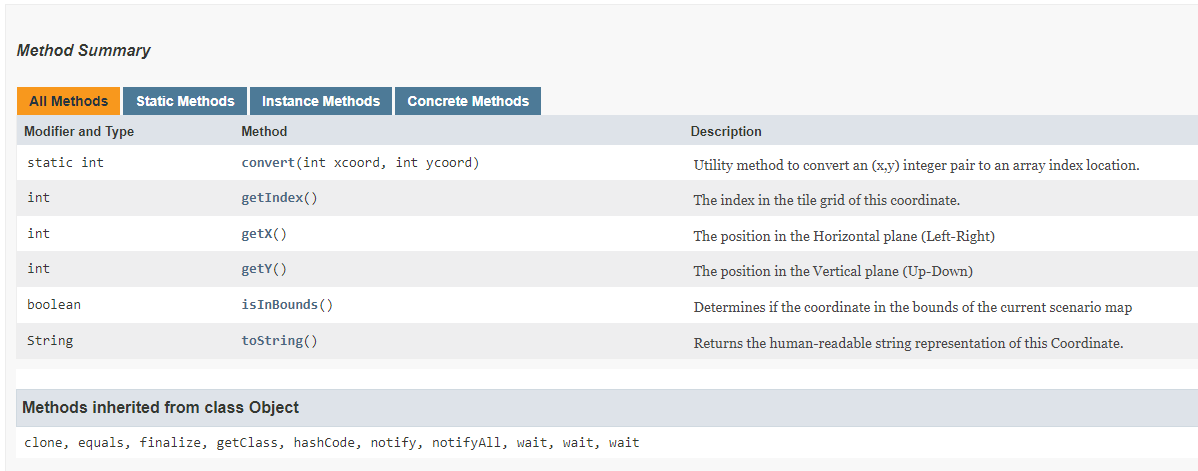Go to the getX() method details
Screen dimensions: 1198x471
click(264, 234)
